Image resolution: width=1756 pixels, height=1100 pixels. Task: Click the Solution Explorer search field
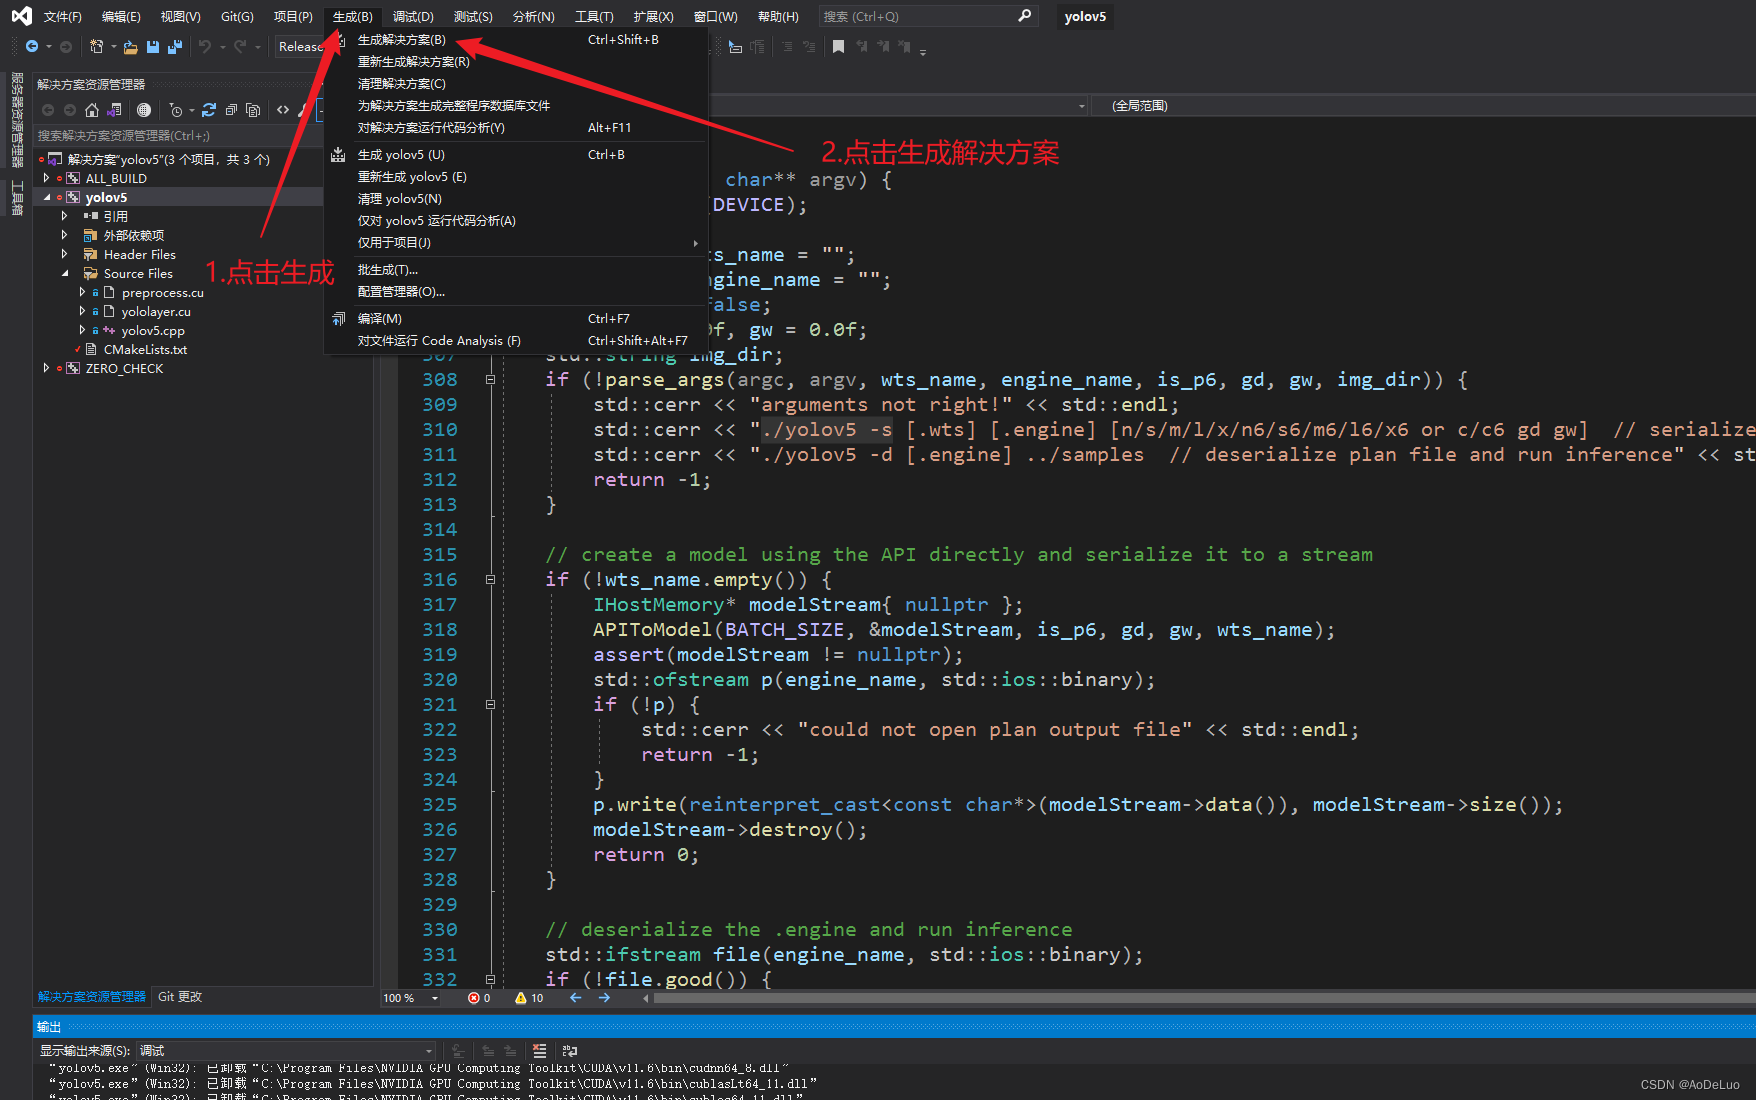click(x=178, y=135)
